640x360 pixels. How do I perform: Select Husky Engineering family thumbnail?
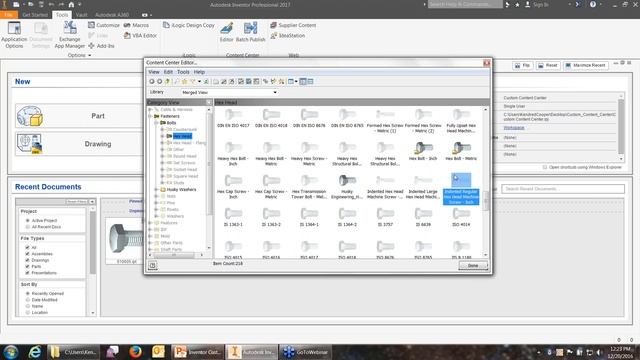tap(347, 180)
